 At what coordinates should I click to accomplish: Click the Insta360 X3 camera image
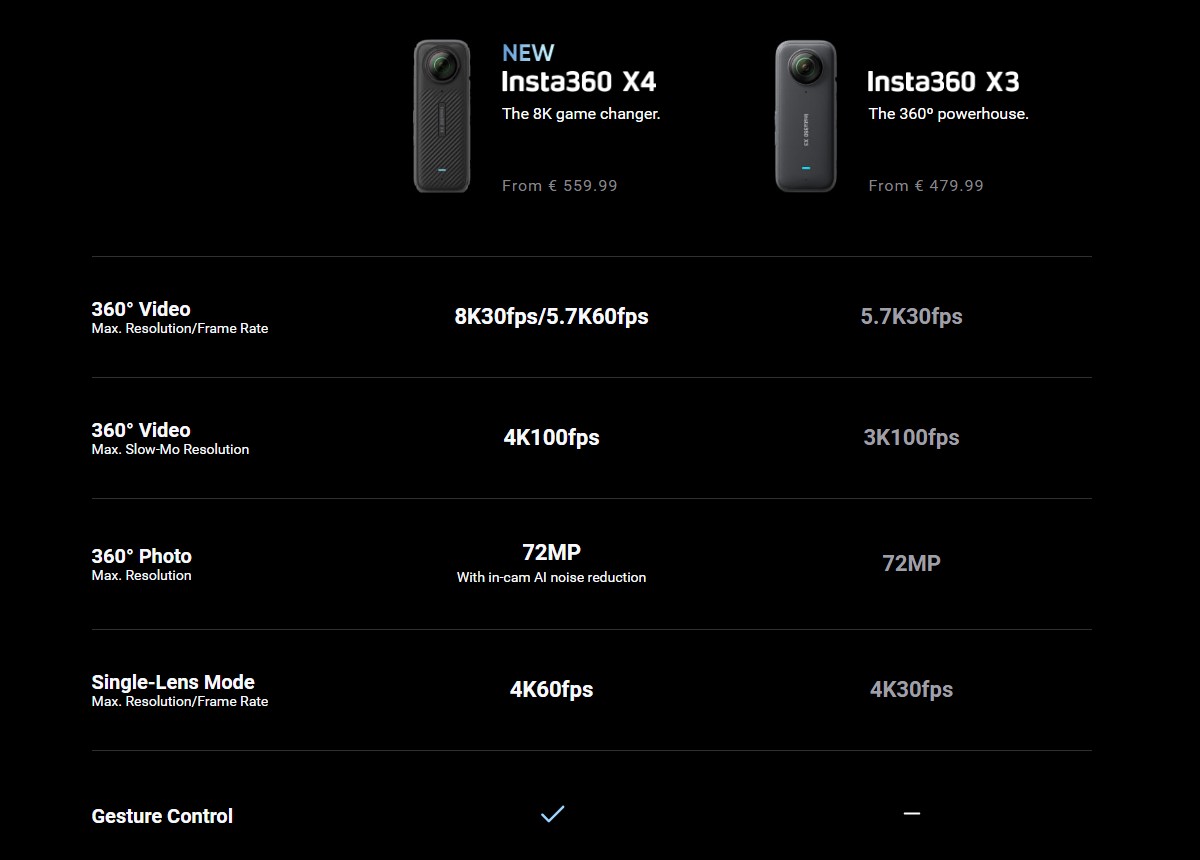pos(805,116)
